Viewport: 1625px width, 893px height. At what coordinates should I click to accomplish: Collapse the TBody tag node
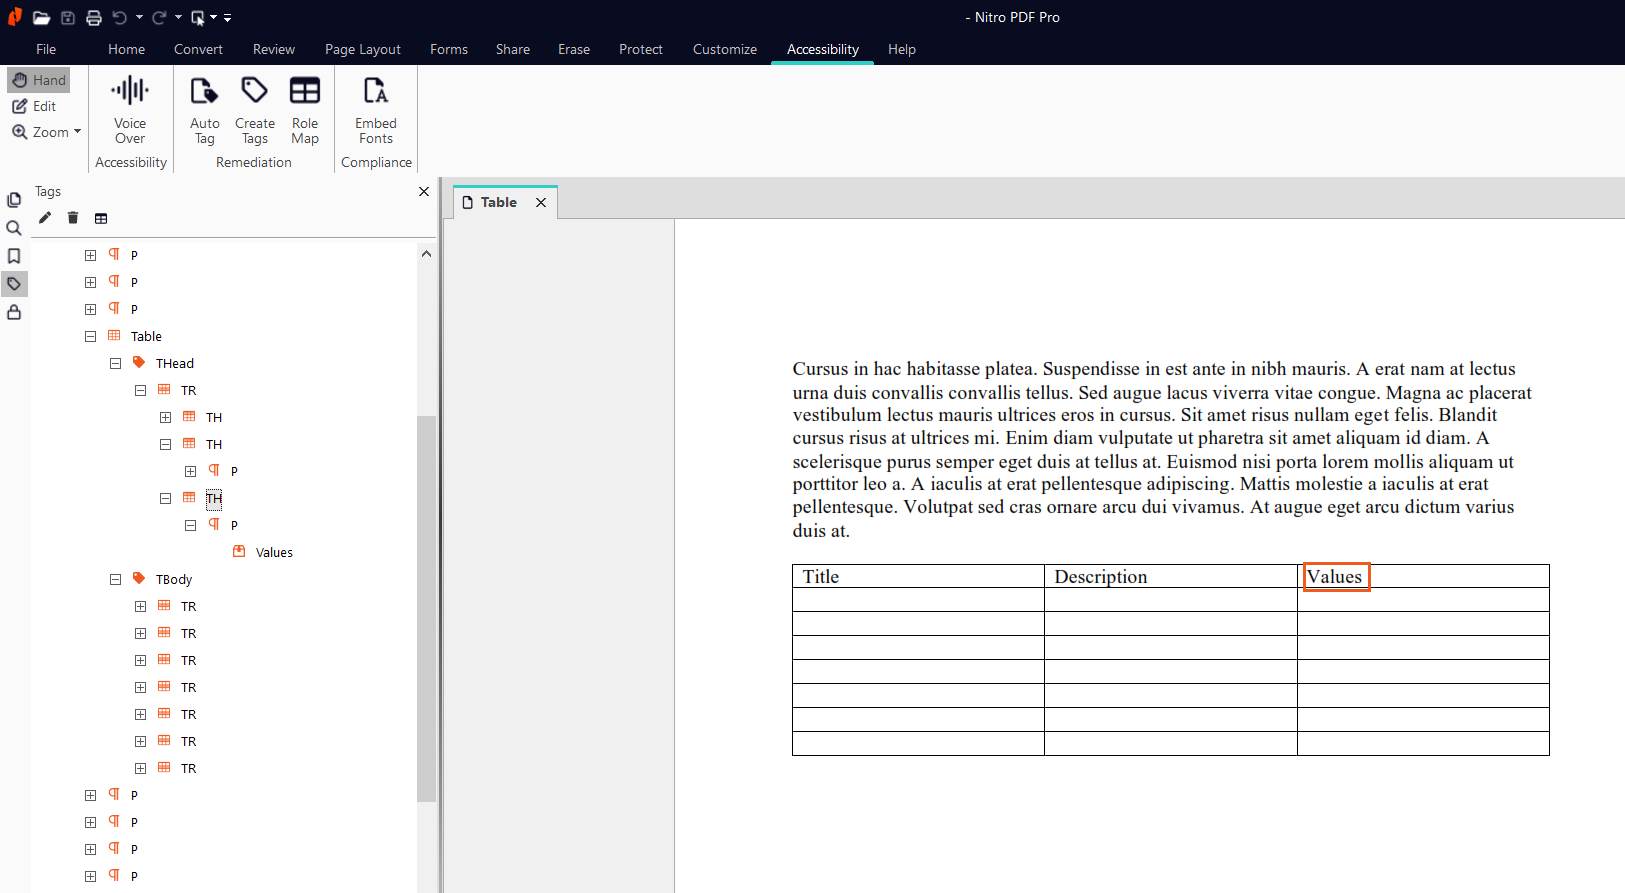pos(115,580)
